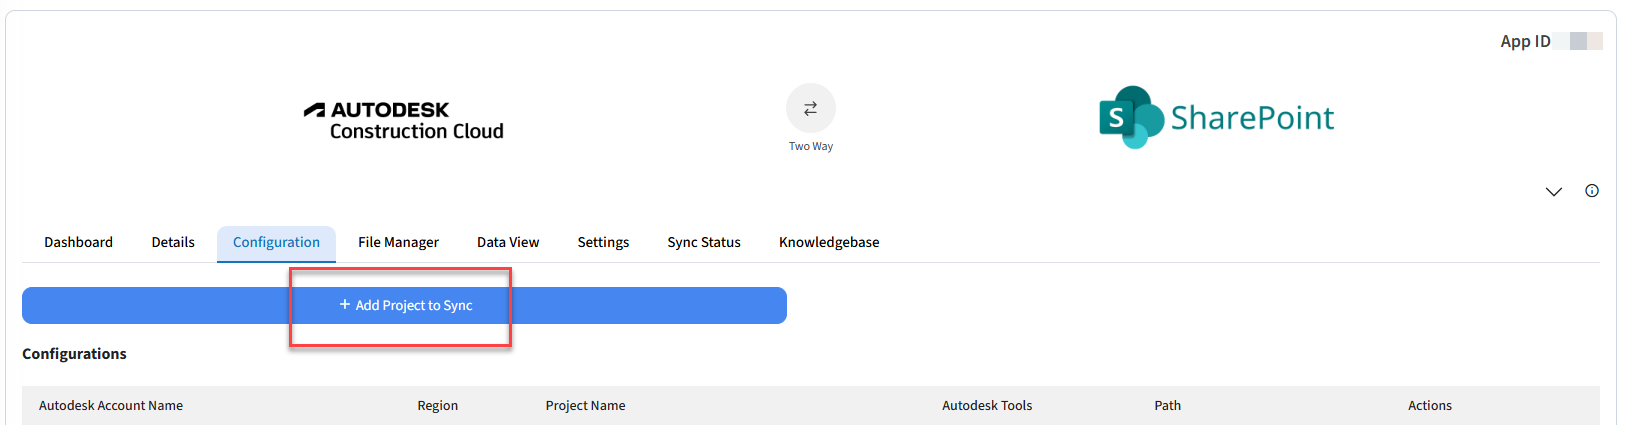This screenshot has width=1637, height=425.
Task: Click the Path column header
Action: tap(1167, 405)
